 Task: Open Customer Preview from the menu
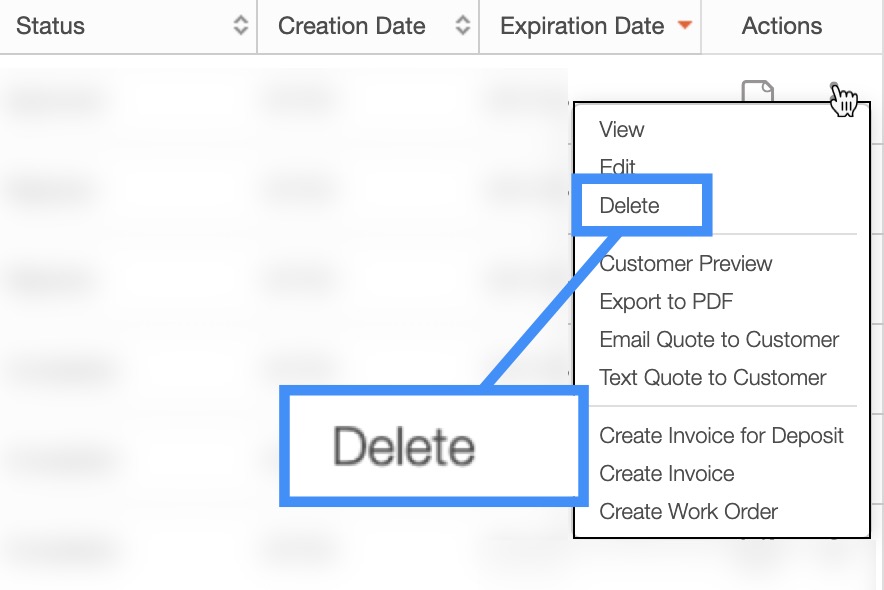click(x=686, y=264)
